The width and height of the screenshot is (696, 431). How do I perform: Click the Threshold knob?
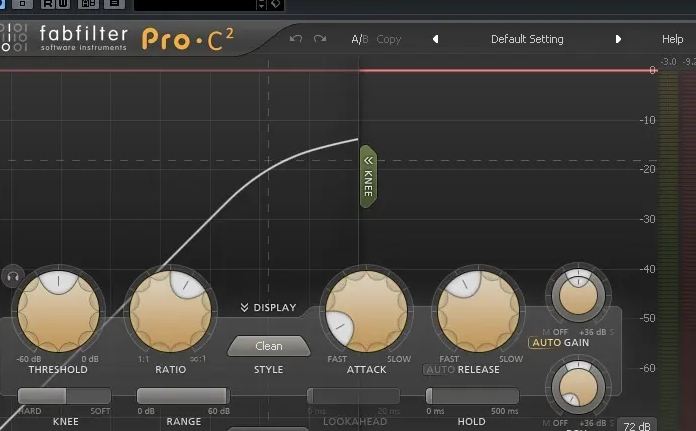pos(58,312)
